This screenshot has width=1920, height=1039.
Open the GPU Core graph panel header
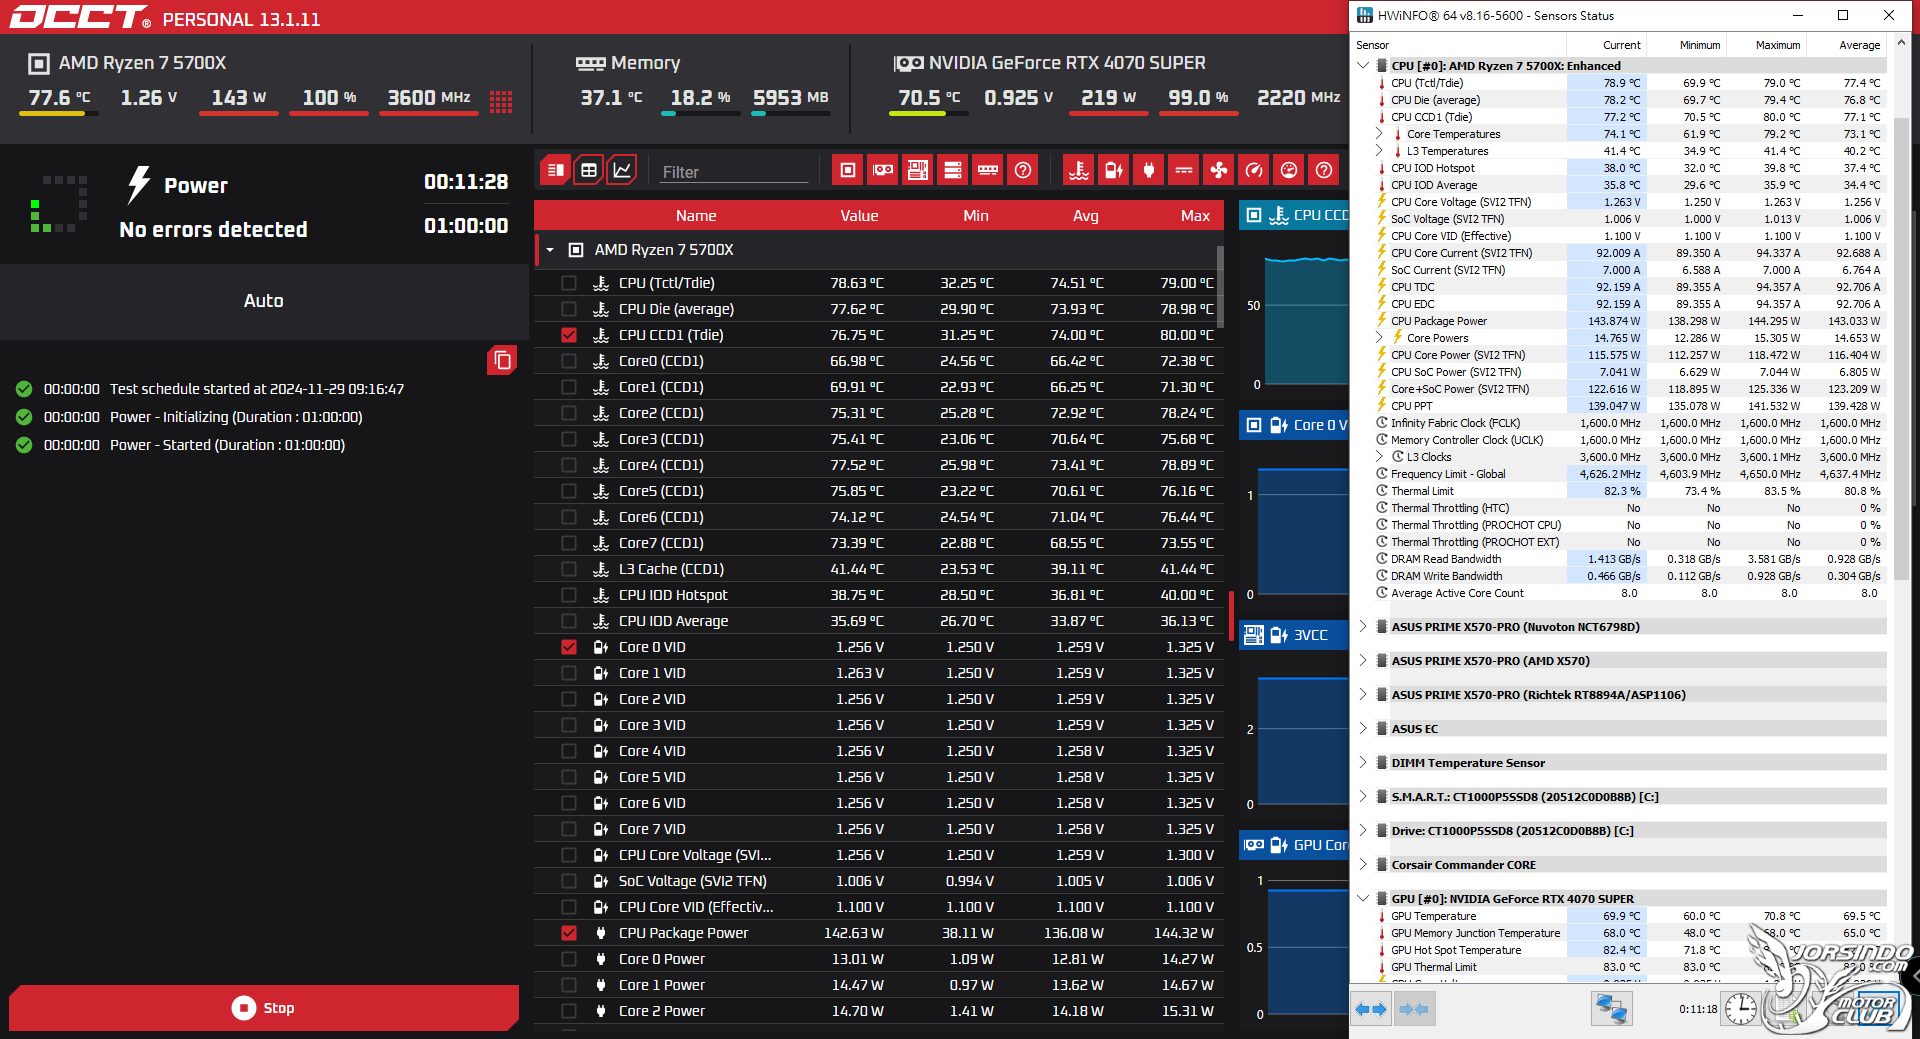[x=1294, y=845]
